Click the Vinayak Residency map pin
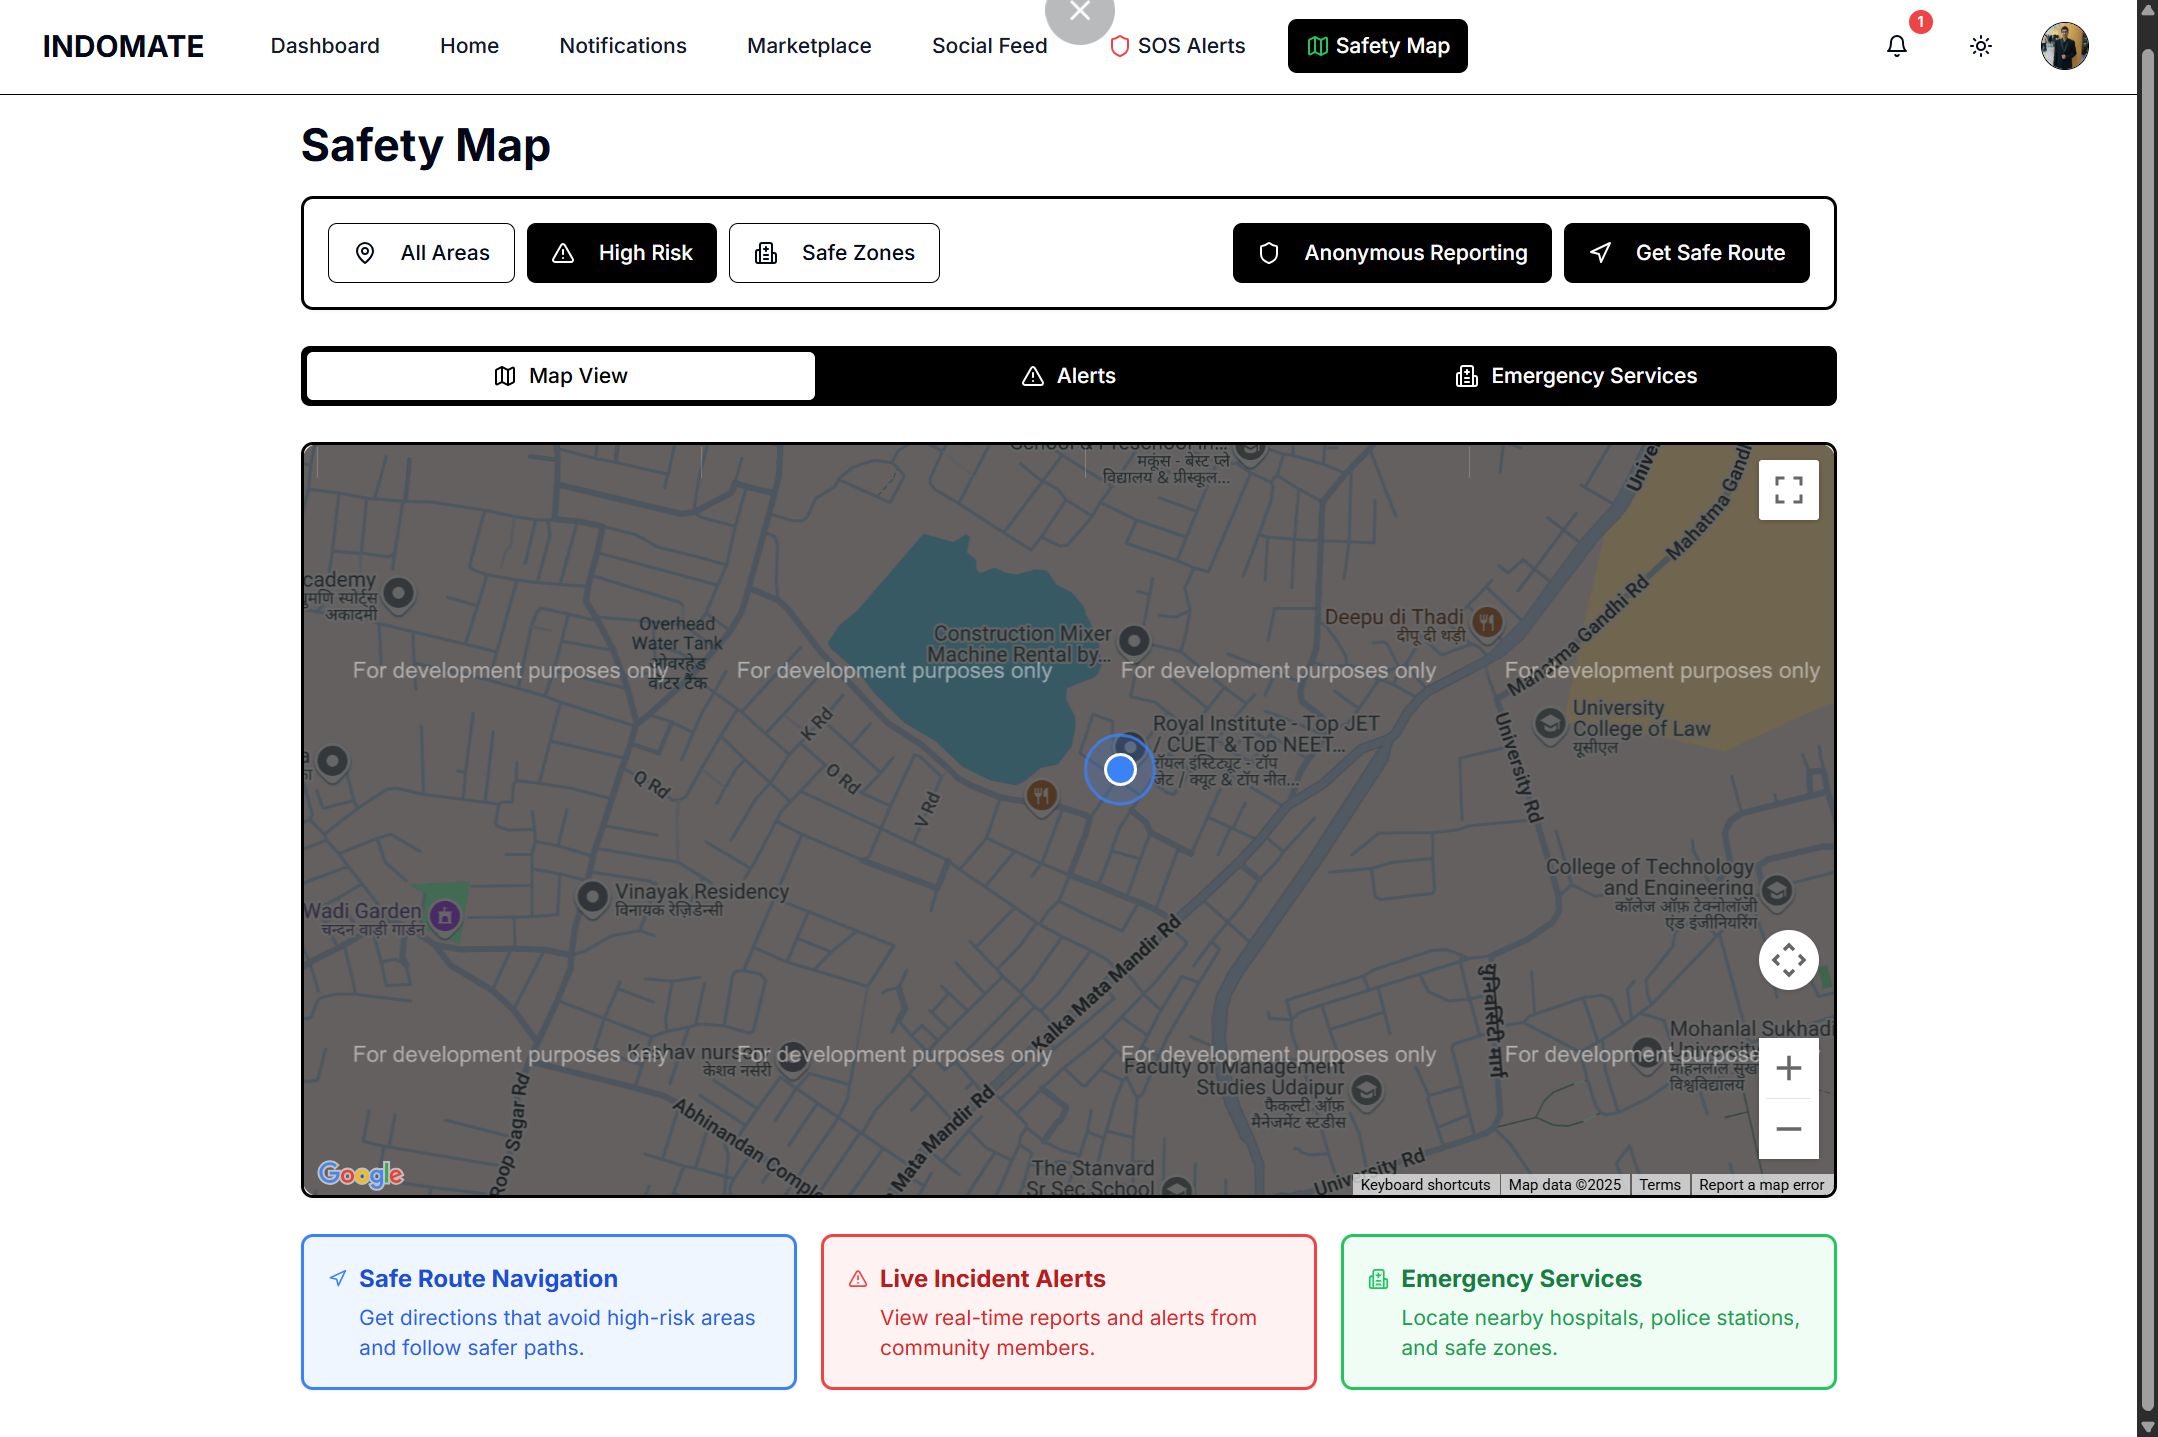The width and height of the screenshot is (2158, 1437). pos(593,896)
